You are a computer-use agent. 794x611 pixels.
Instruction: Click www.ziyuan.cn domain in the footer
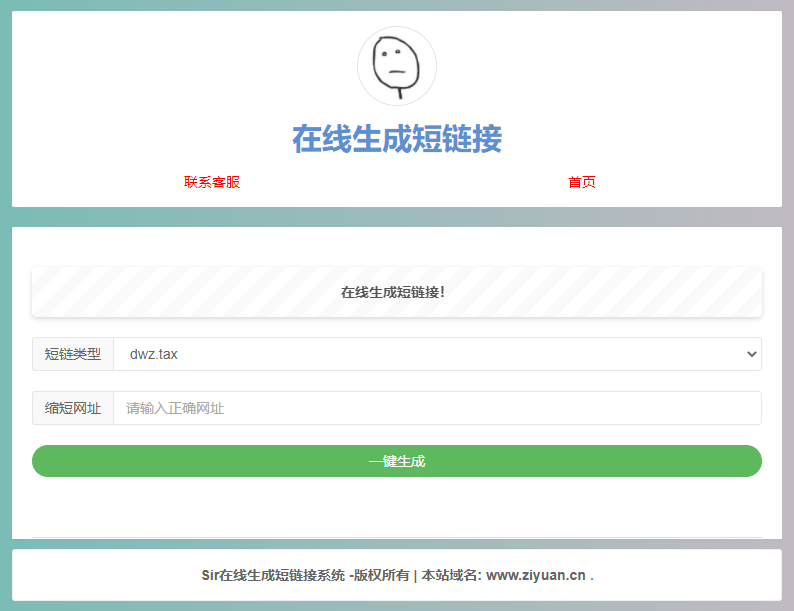point(535,575)
